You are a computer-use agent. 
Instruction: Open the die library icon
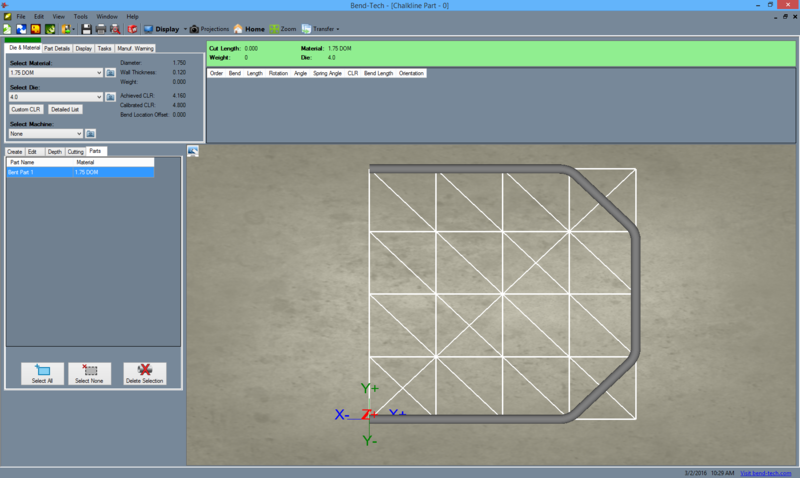[110, 97]
